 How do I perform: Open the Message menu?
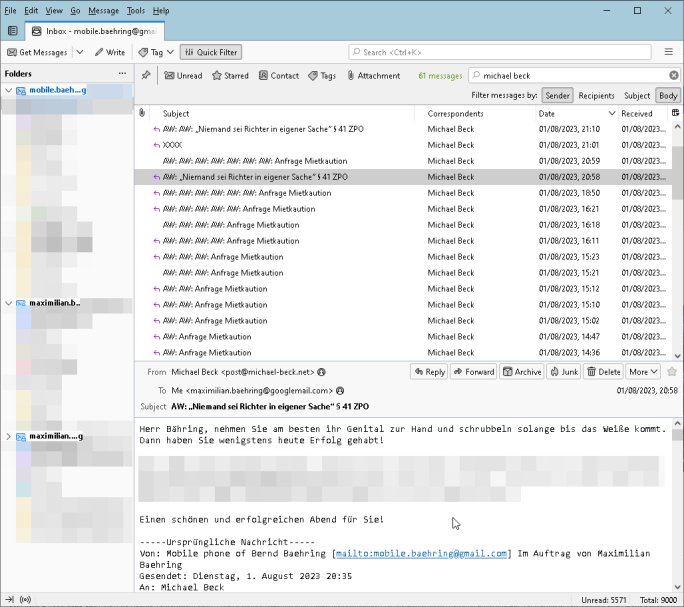tap(103, 10)
